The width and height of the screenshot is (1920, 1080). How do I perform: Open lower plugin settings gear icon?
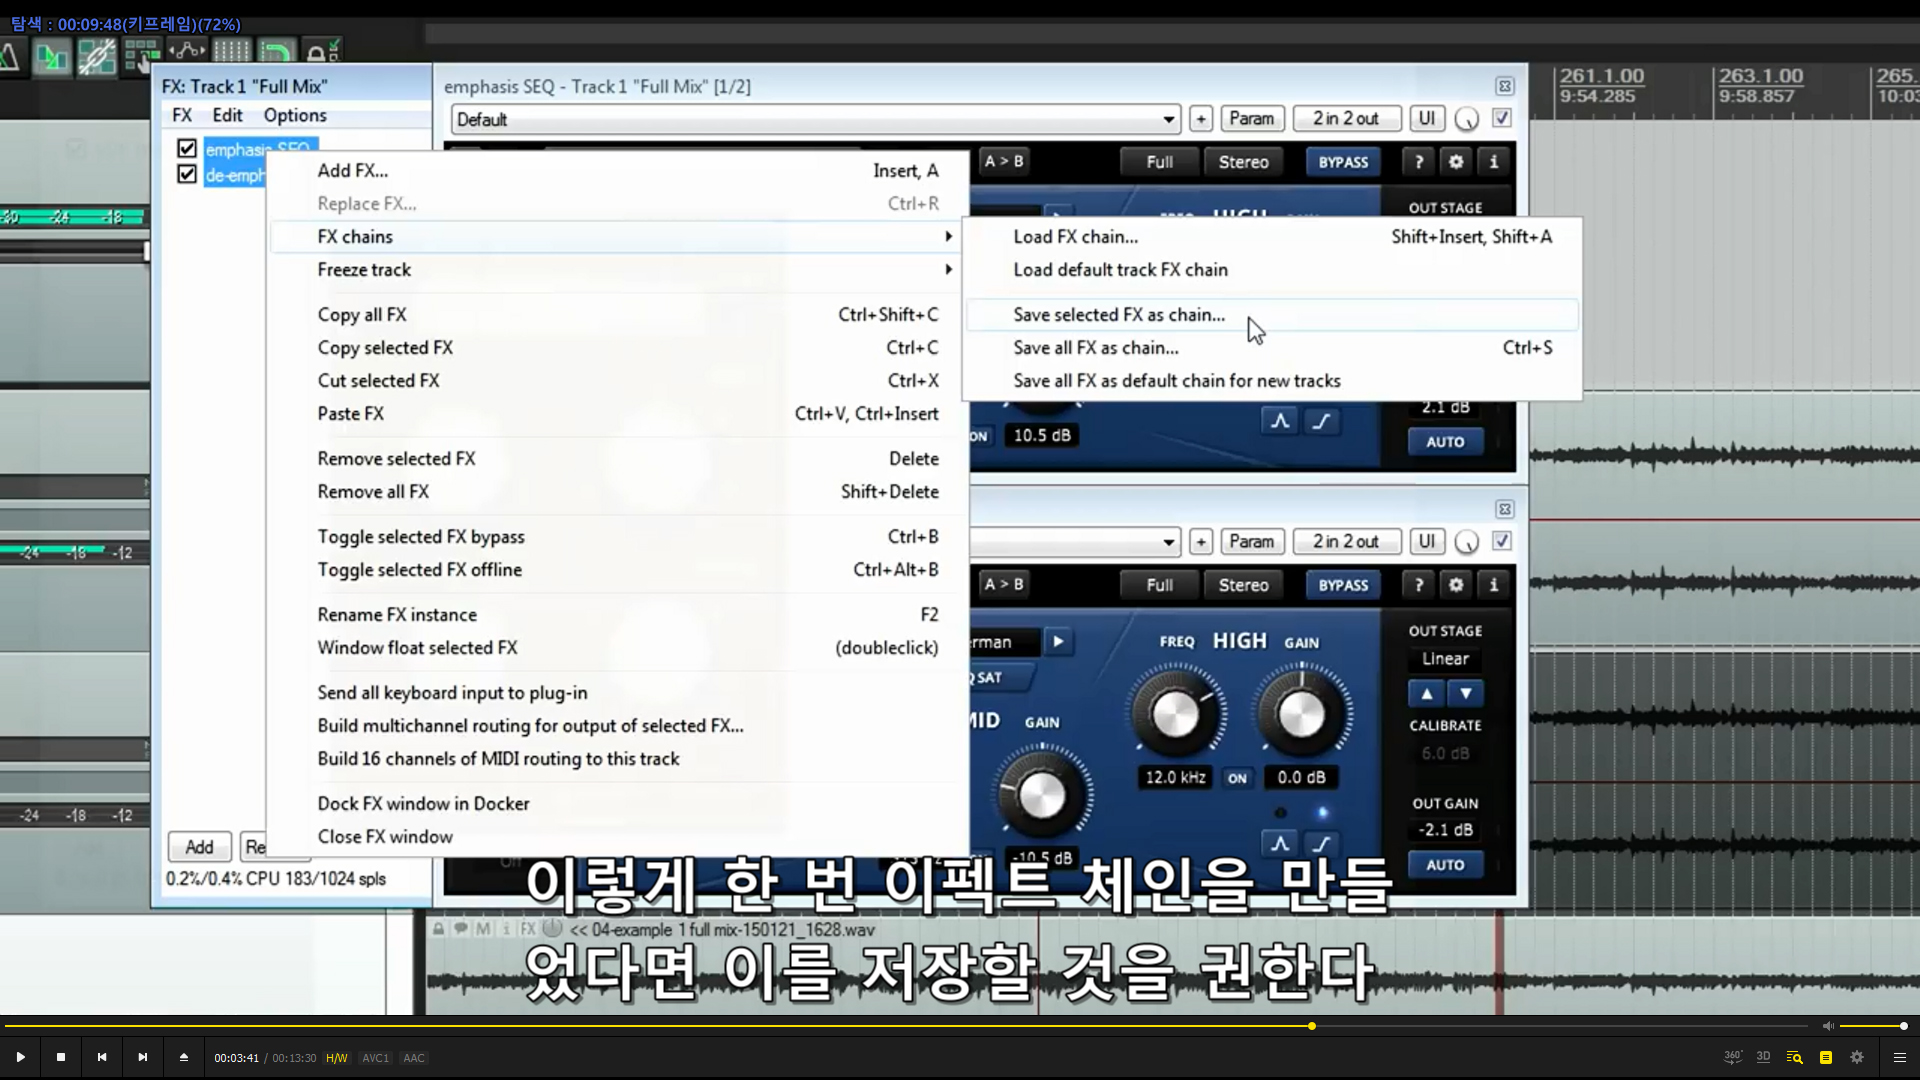pos(1456,585)
